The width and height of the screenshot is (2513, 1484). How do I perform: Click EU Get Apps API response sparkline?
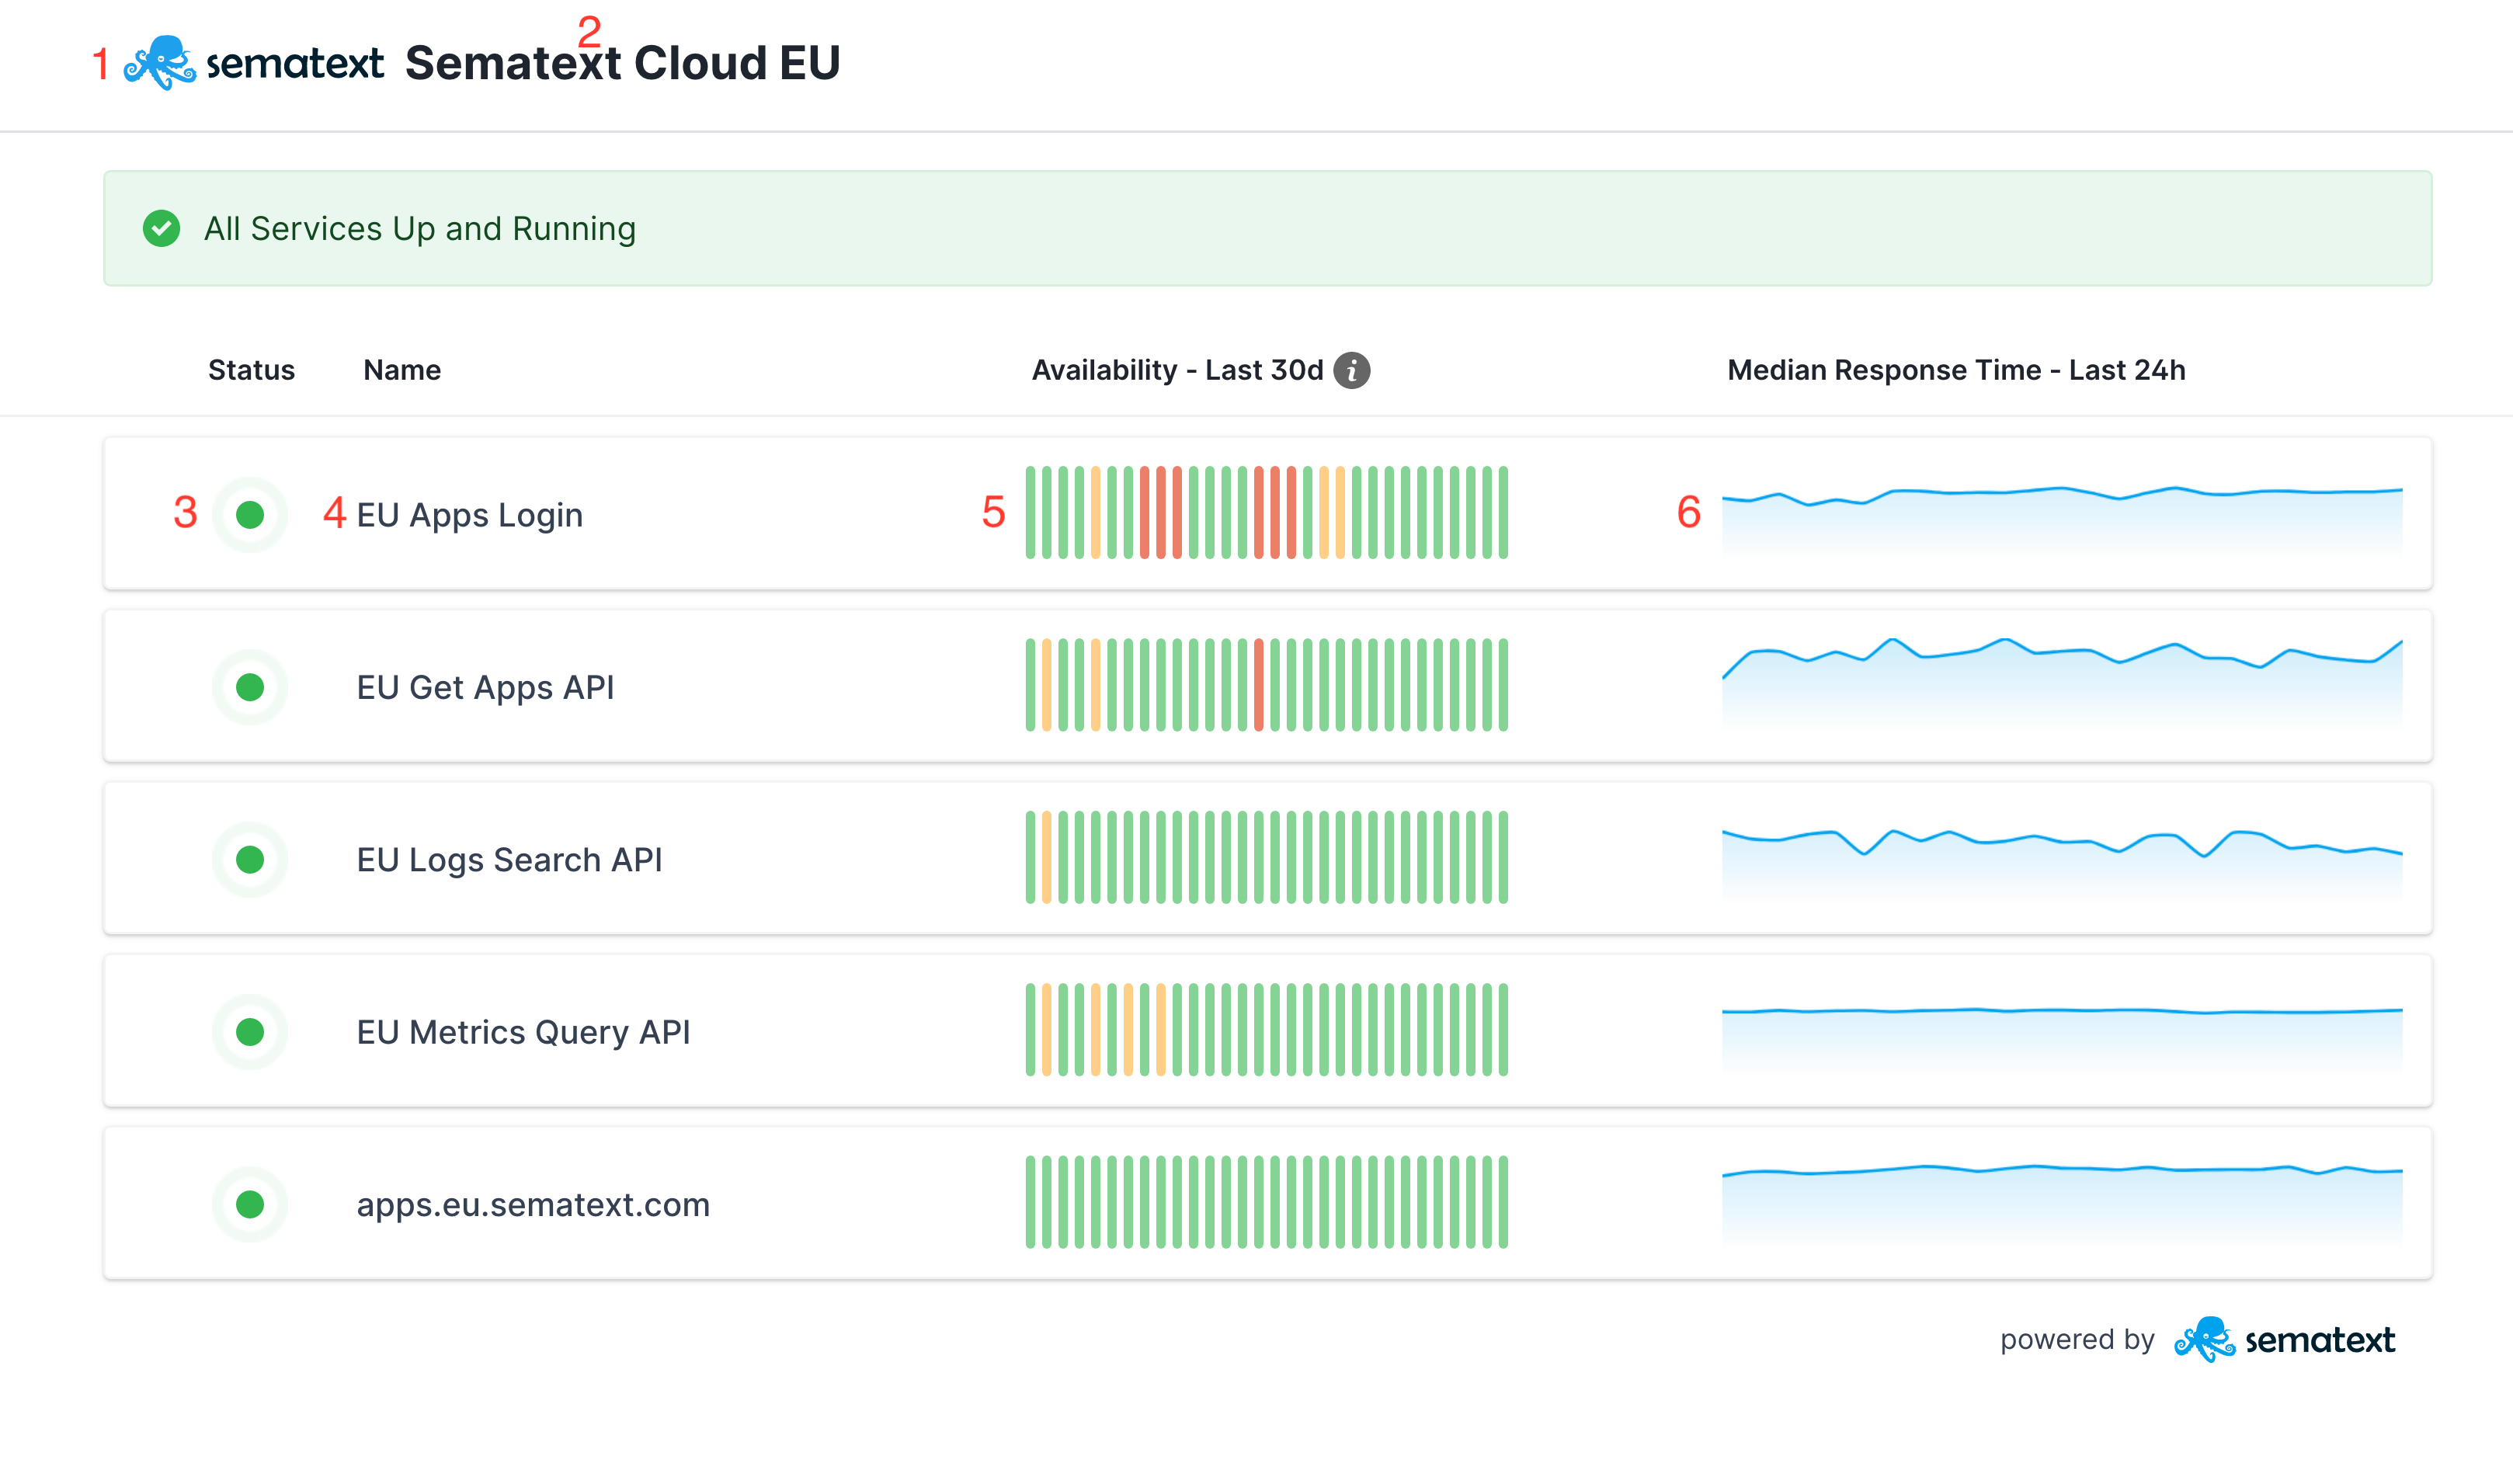[2062, 683]
